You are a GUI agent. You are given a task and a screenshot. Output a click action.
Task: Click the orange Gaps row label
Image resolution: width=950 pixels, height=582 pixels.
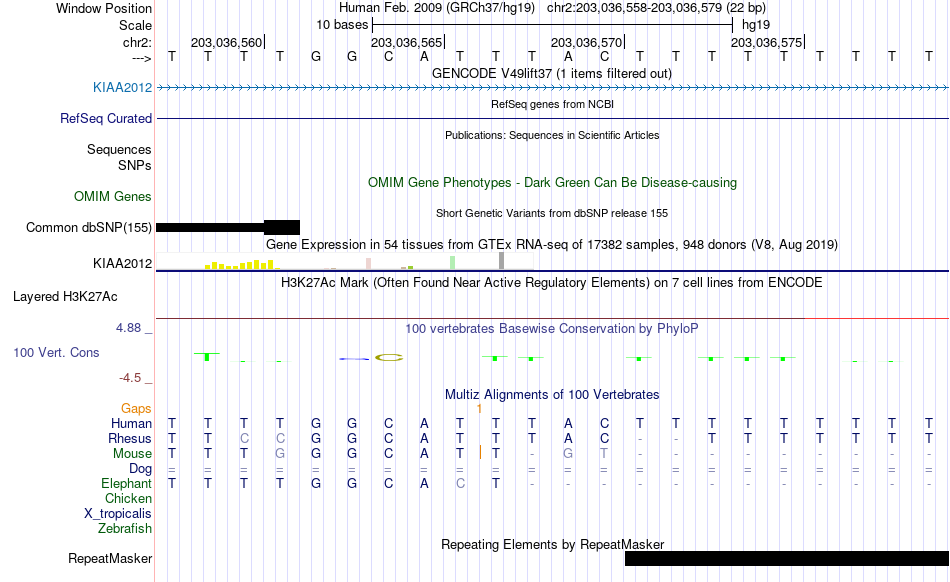[x=136, y=408]
